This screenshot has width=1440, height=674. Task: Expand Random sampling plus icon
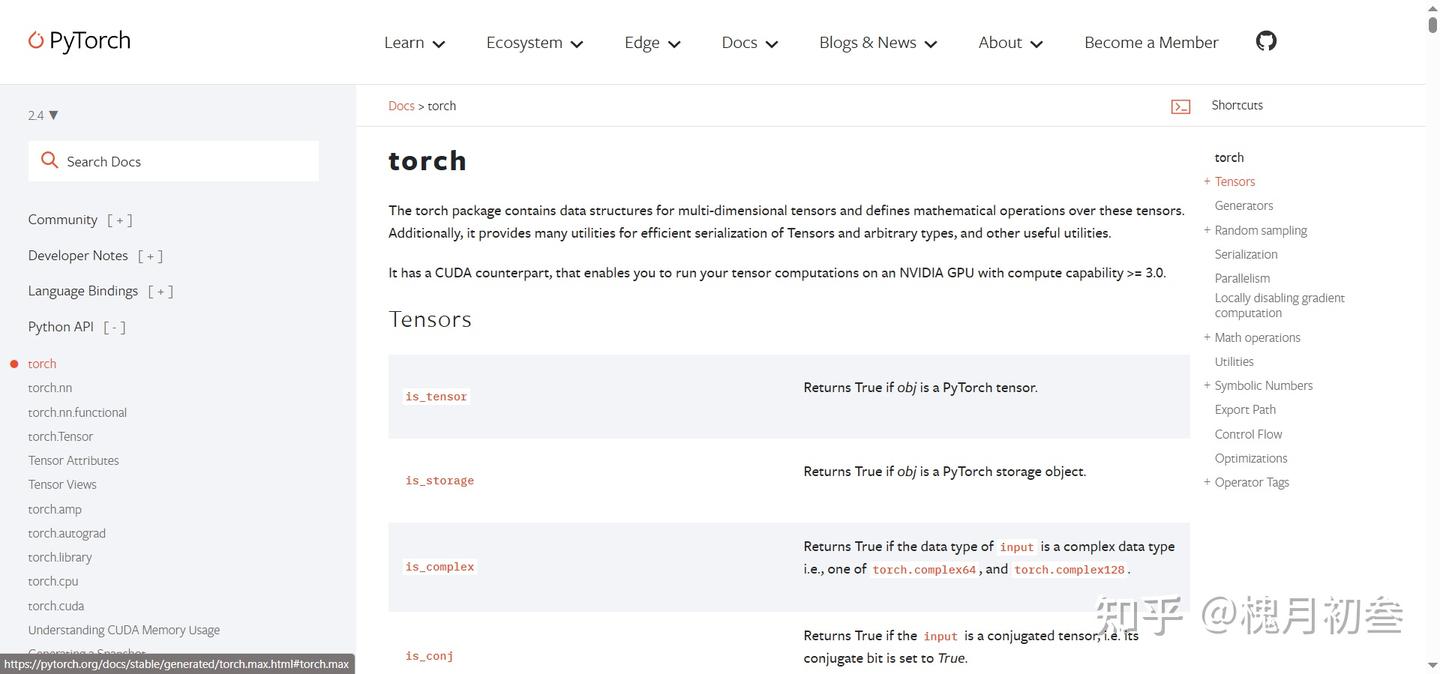[x=1207, y=230]
